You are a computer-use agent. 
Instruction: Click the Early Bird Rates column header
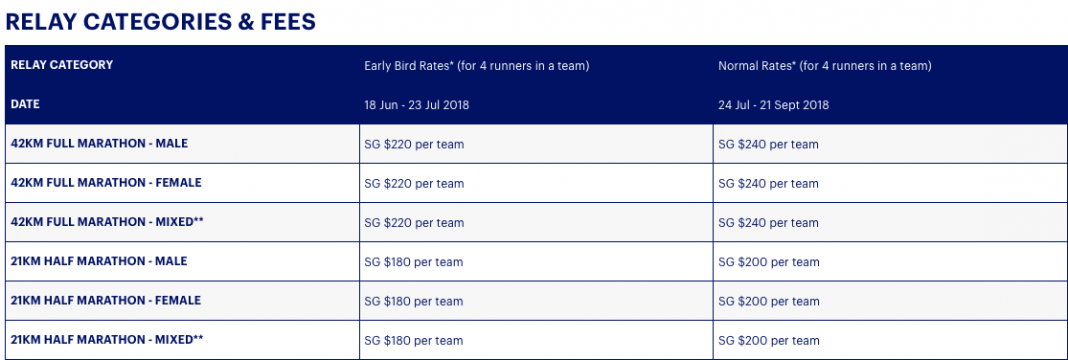coord(477,66)
